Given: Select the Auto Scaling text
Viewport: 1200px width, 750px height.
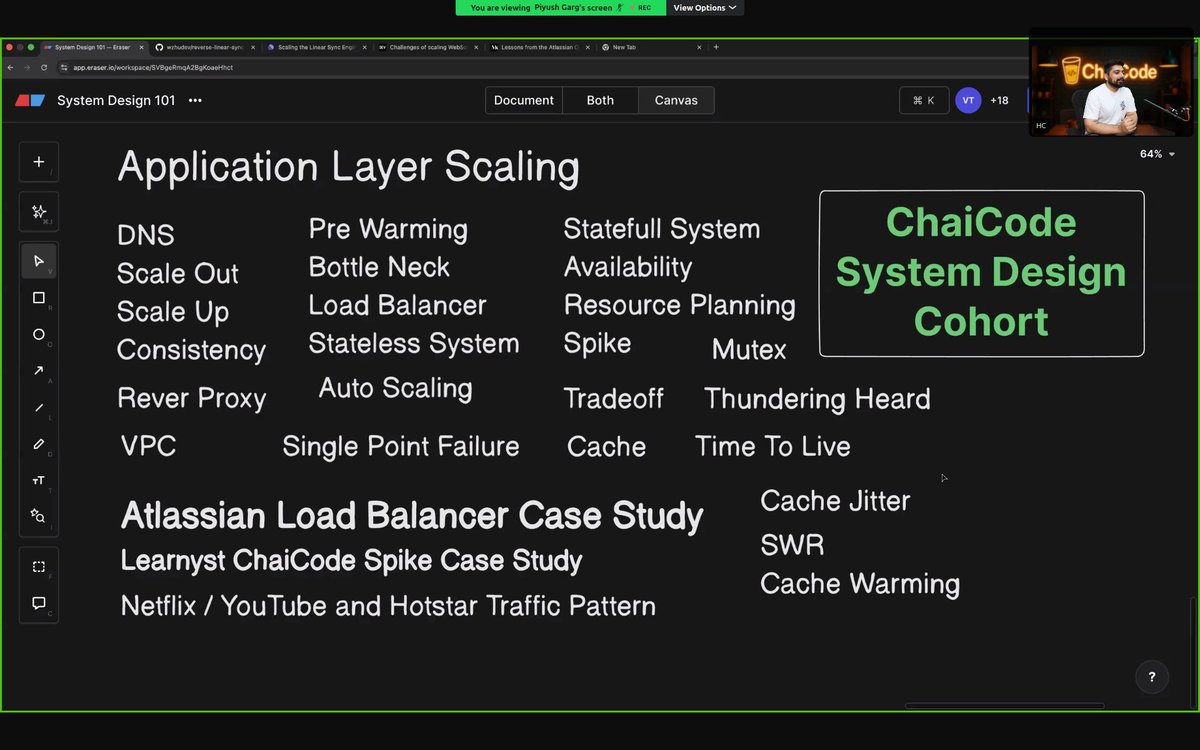Looking at the screenshot, I should 395,388.
